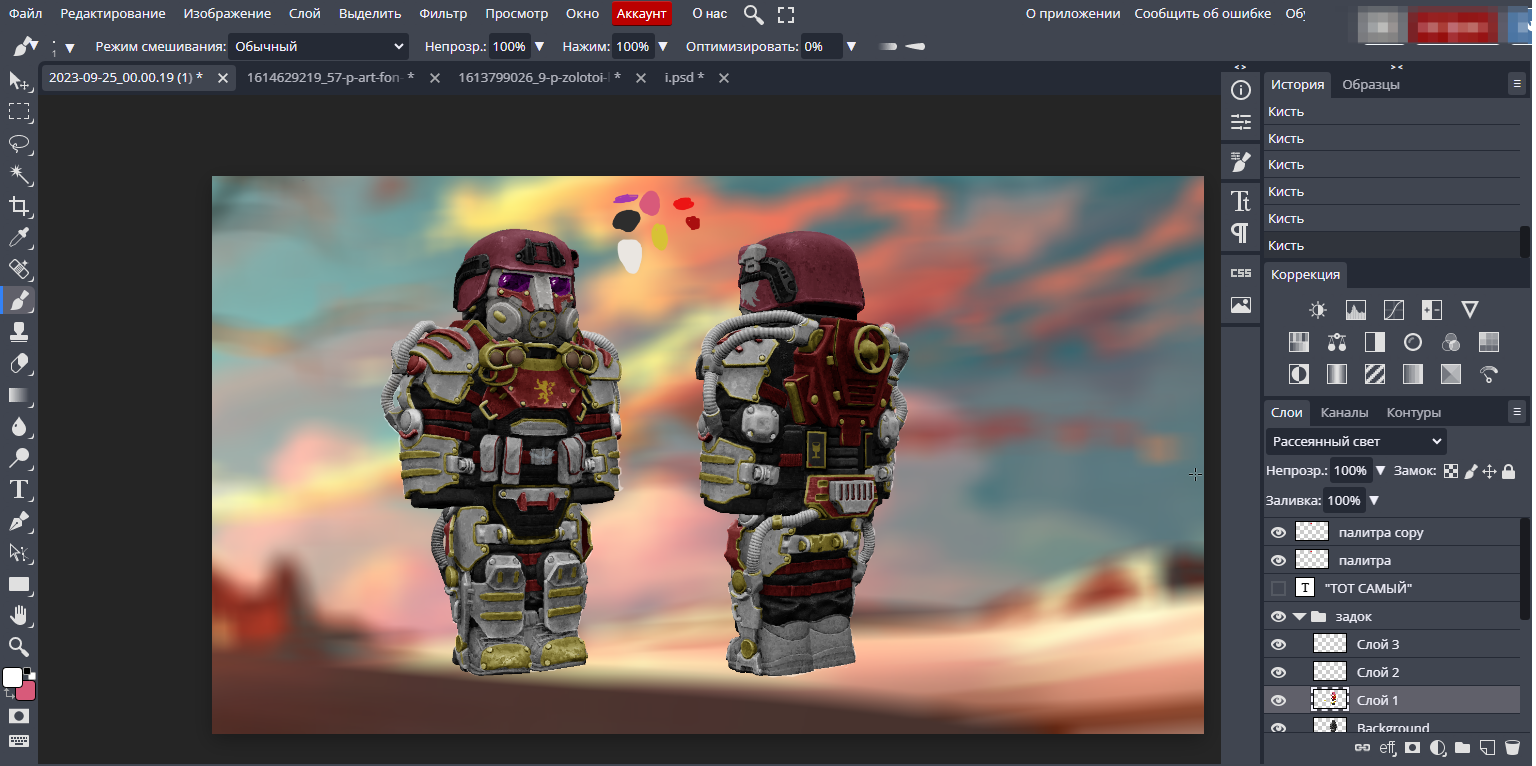Add Brightness/Contrast adjustment icon

1318,310
